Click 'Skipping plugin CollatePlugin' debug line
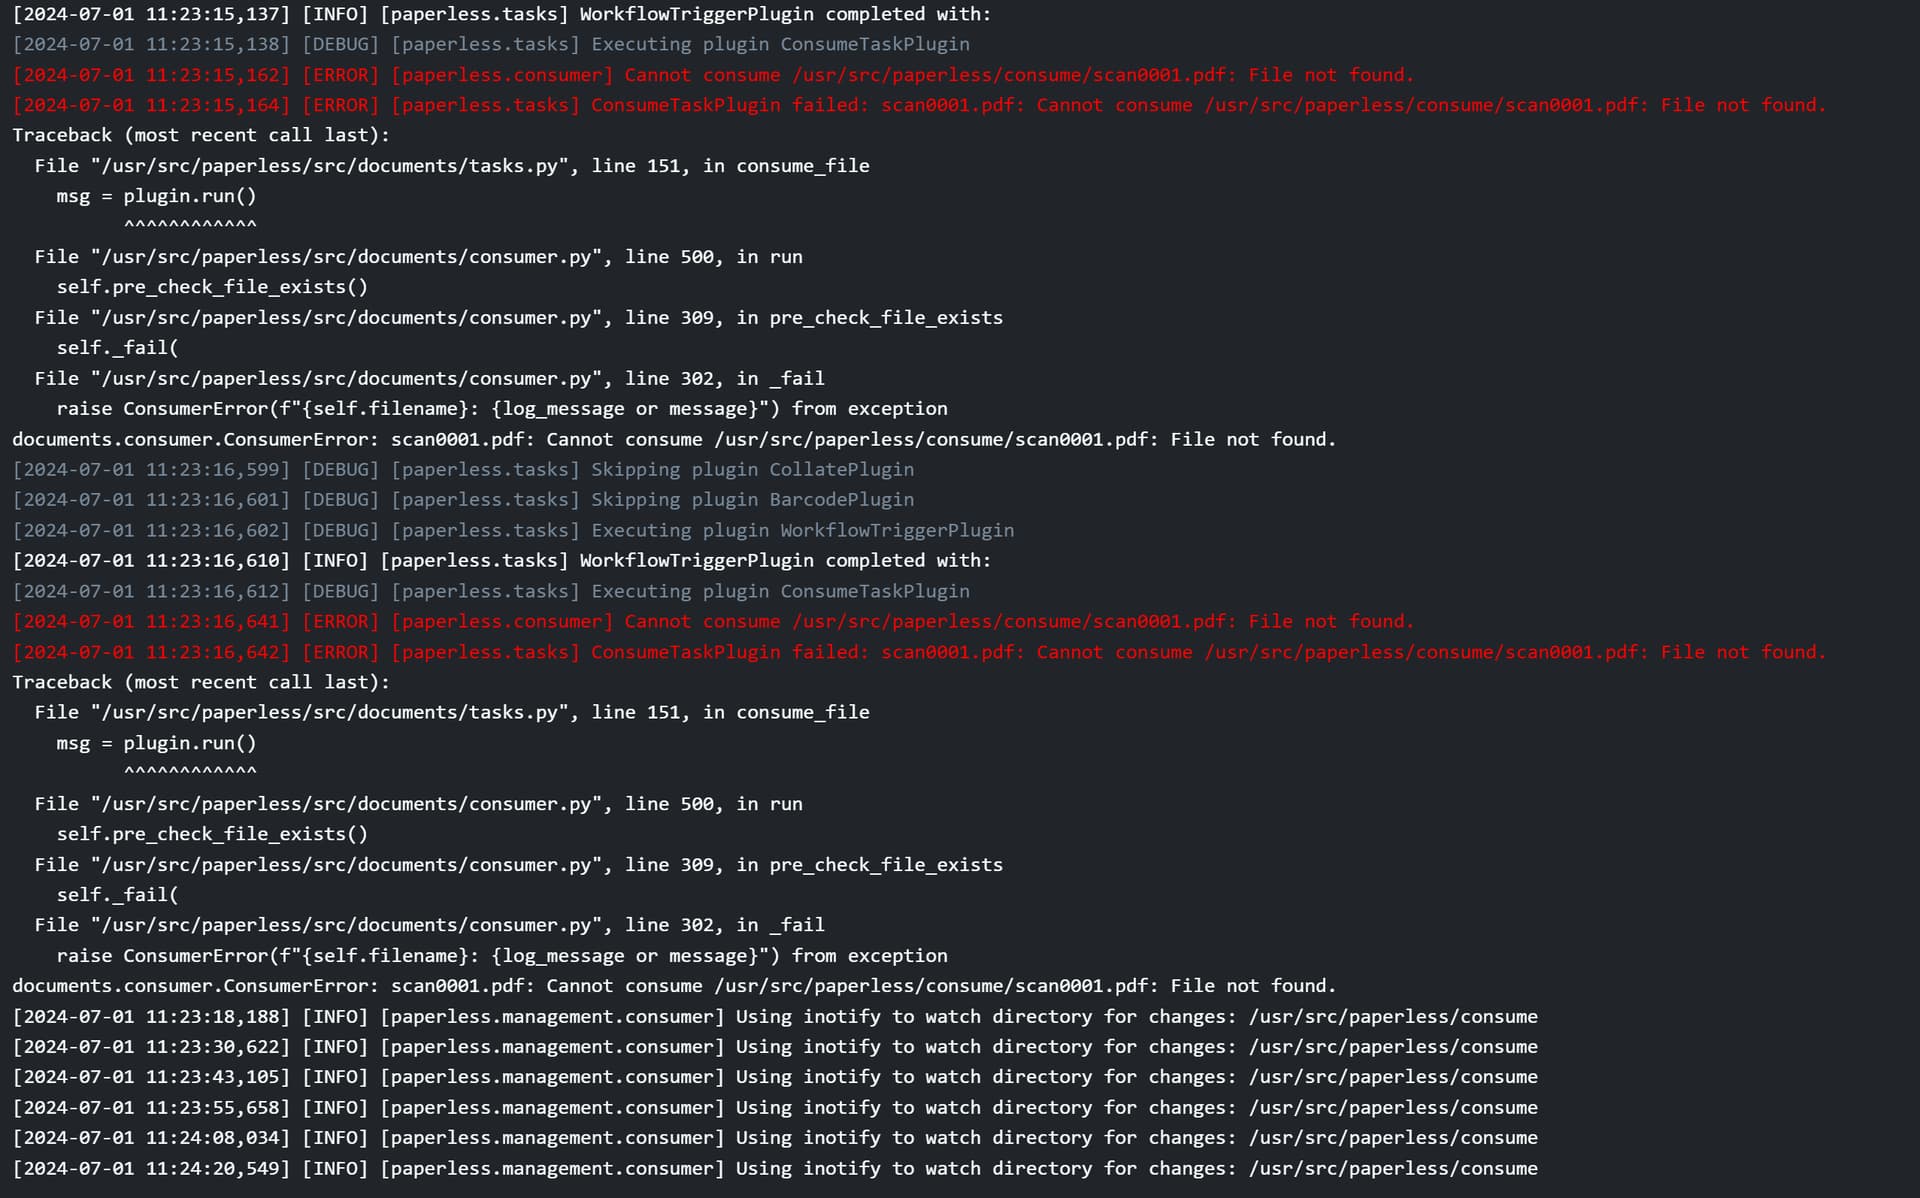 coord(463,470)
